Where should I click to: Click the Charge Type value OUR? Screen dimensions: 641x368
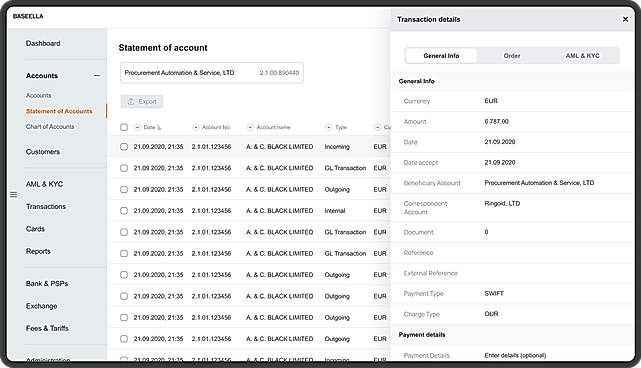pos(491,314)
